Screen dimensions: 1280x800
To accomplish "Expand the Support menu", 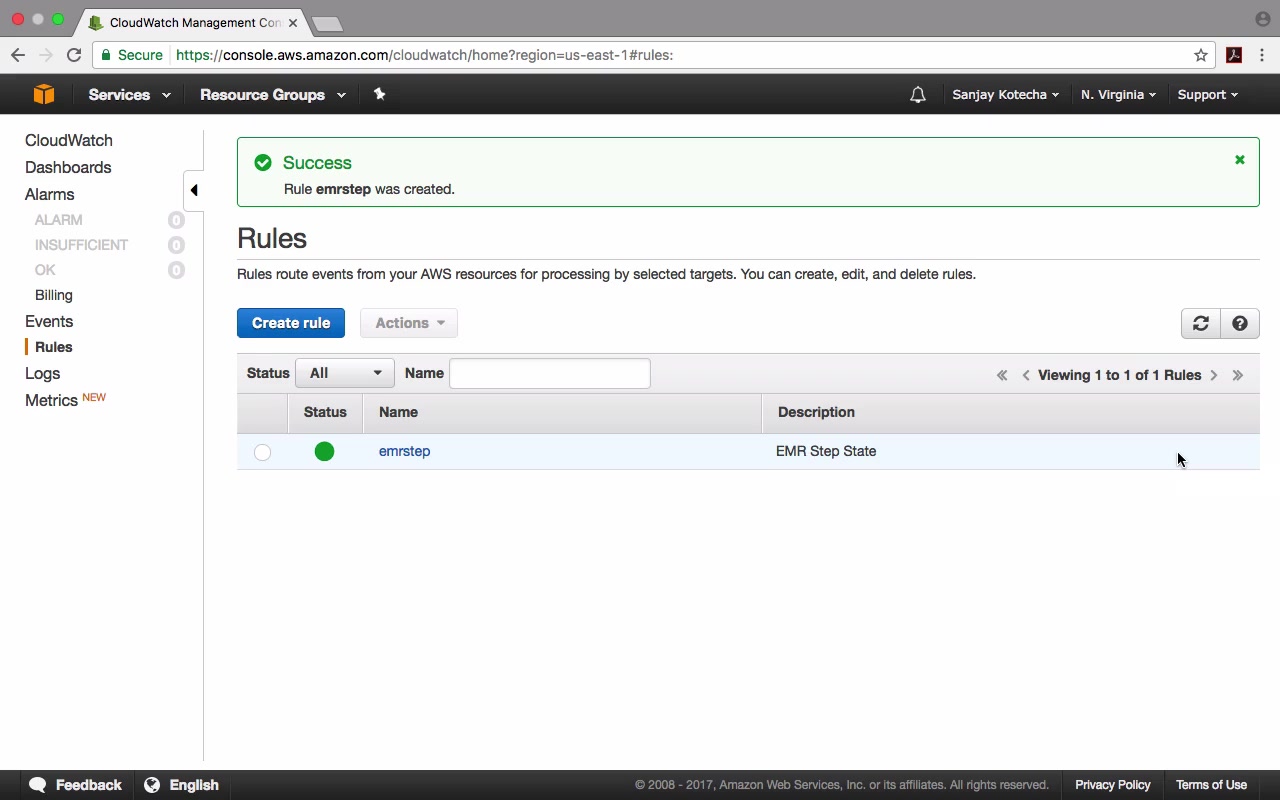I will tap(1207, 94).
